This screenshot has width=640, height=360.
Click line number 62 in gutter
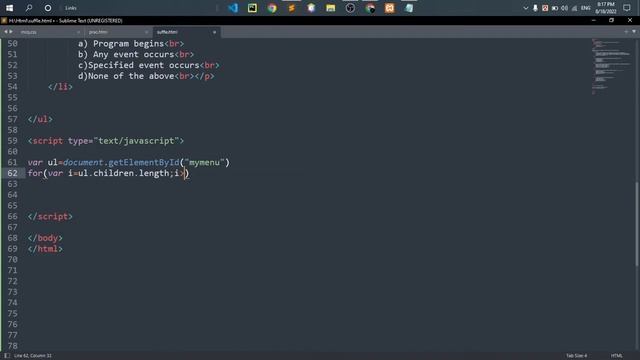coord(12,173)
